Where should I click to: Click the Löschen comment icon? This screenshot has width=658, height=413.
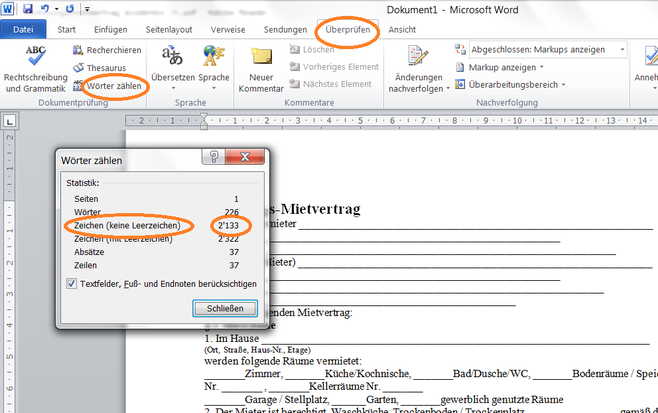pyautogui.click(x=295, y=50)
